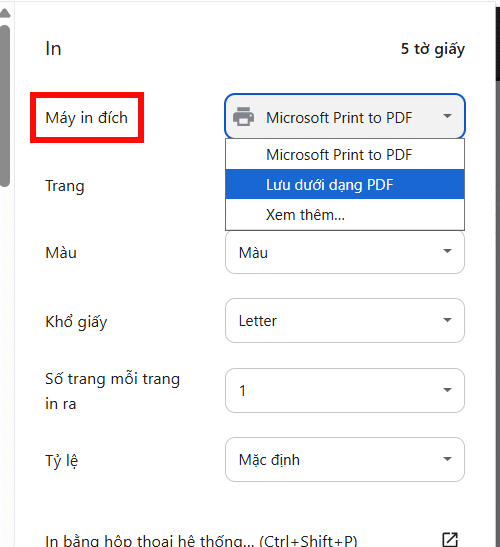
Task: Click the scroll up arrow
Action: tap(5, 13)
